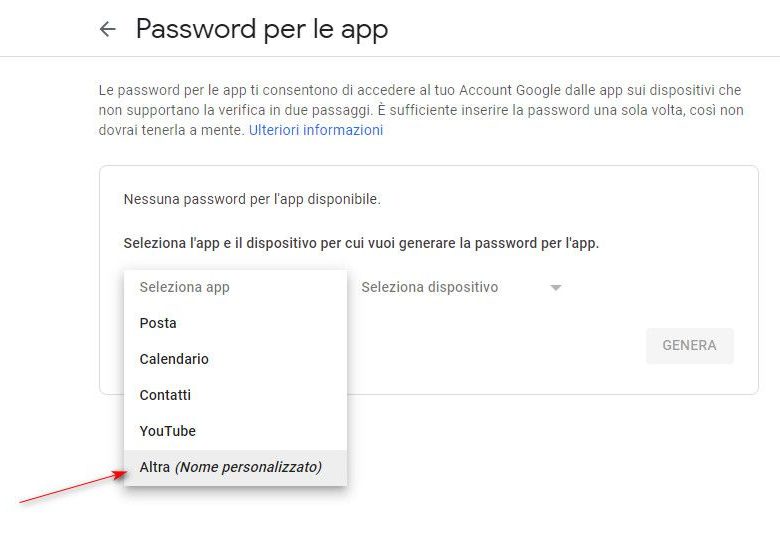Screen dimensions: 780x533
Task: Choose Altra (Nome personalizzato) option
Action: 231,467
